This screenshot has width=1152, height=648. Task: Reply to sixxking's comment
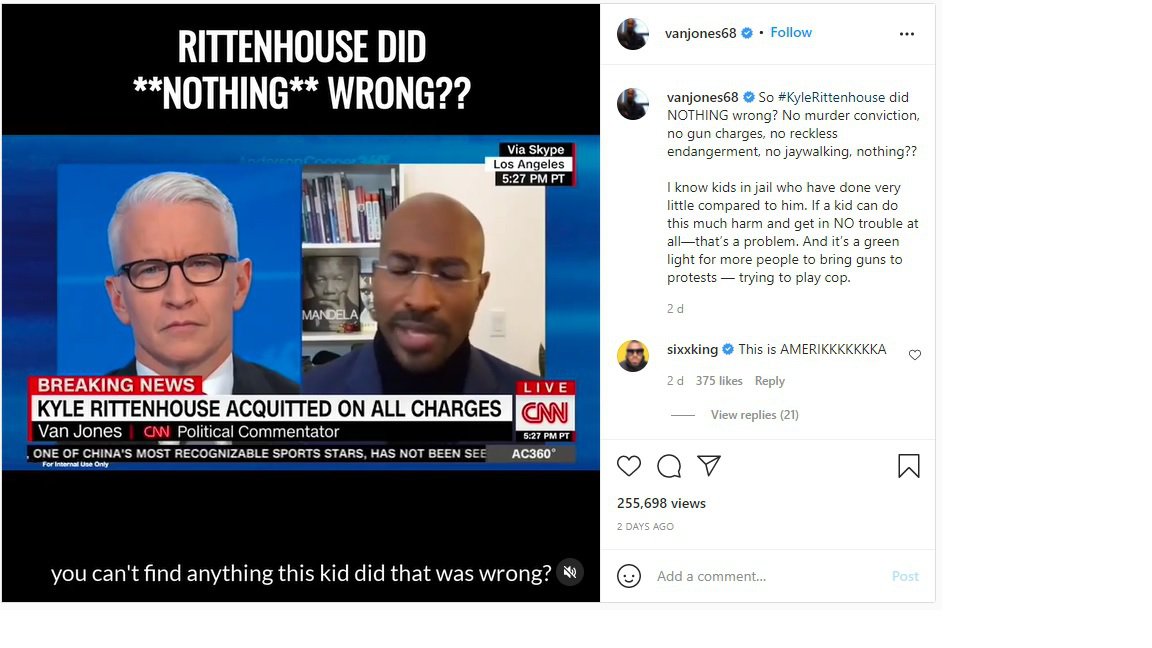(x=770, y=381)
